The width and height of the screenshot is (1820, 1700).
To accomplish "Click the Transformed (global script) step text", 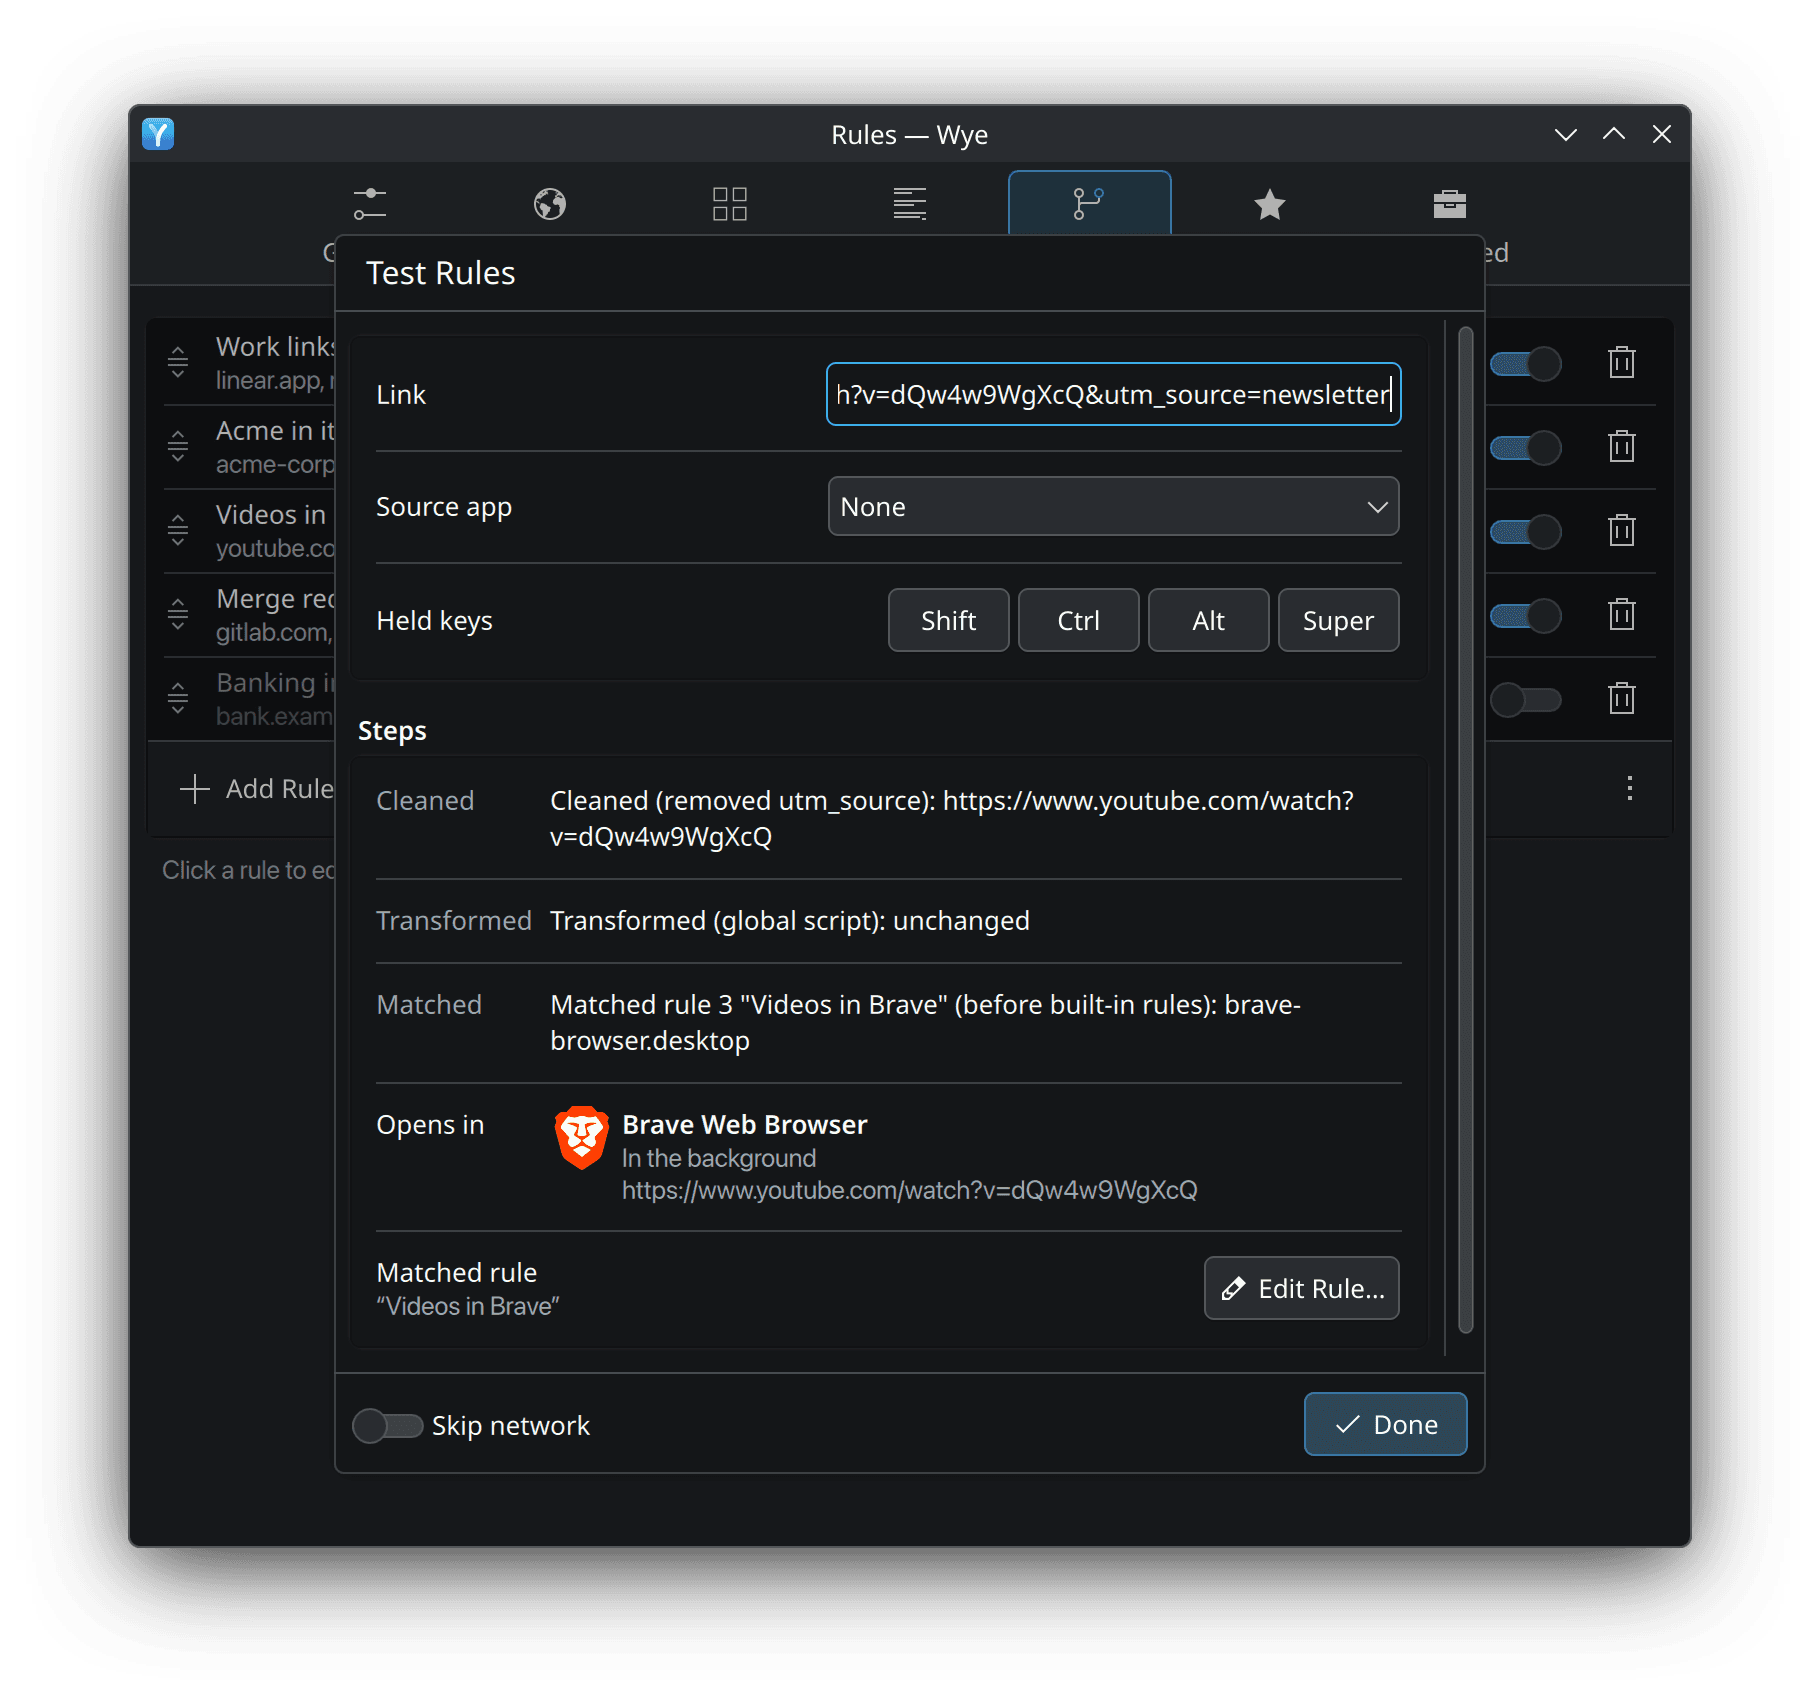I will 790,920.
